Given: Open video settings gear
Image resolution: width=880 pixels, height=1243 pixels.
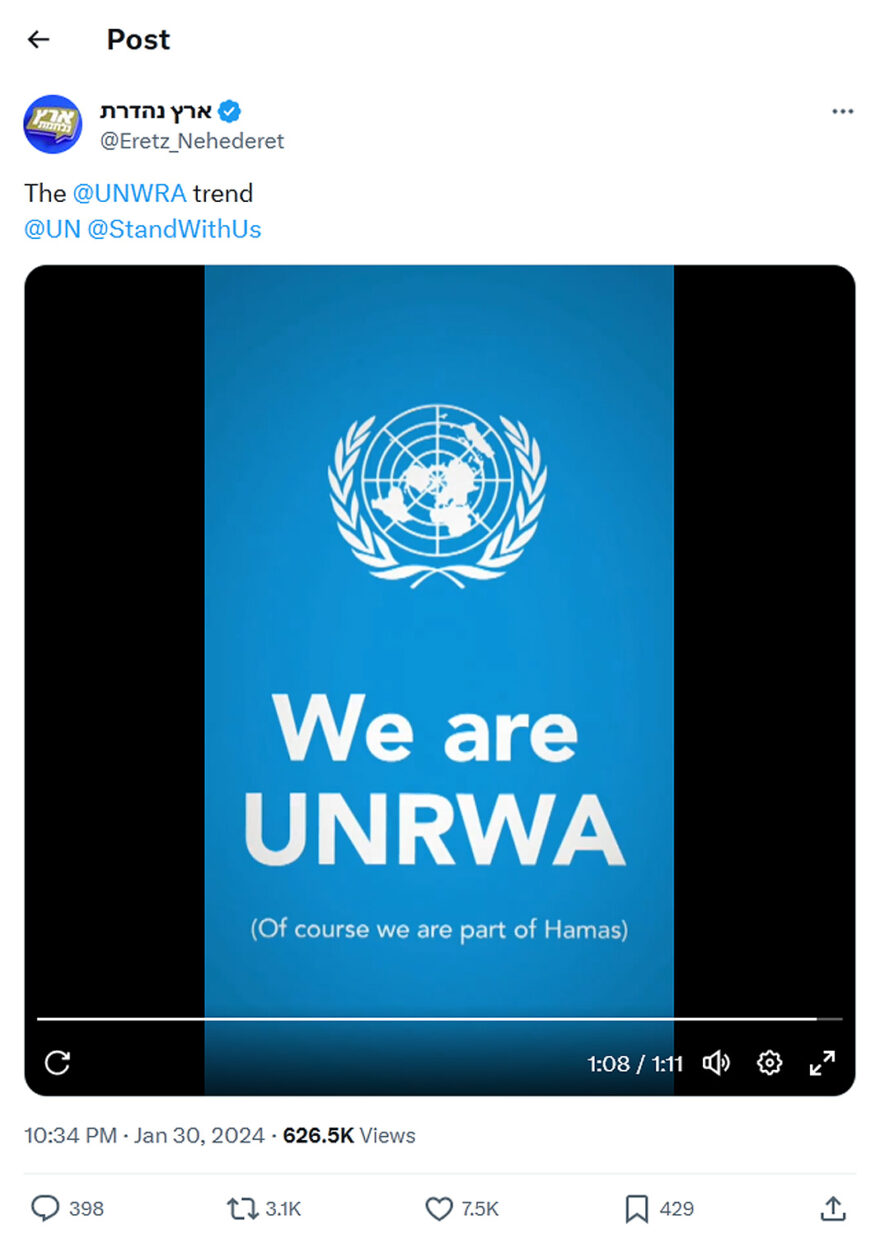Looking at the screenshot, I should (x=769, y=1062).
